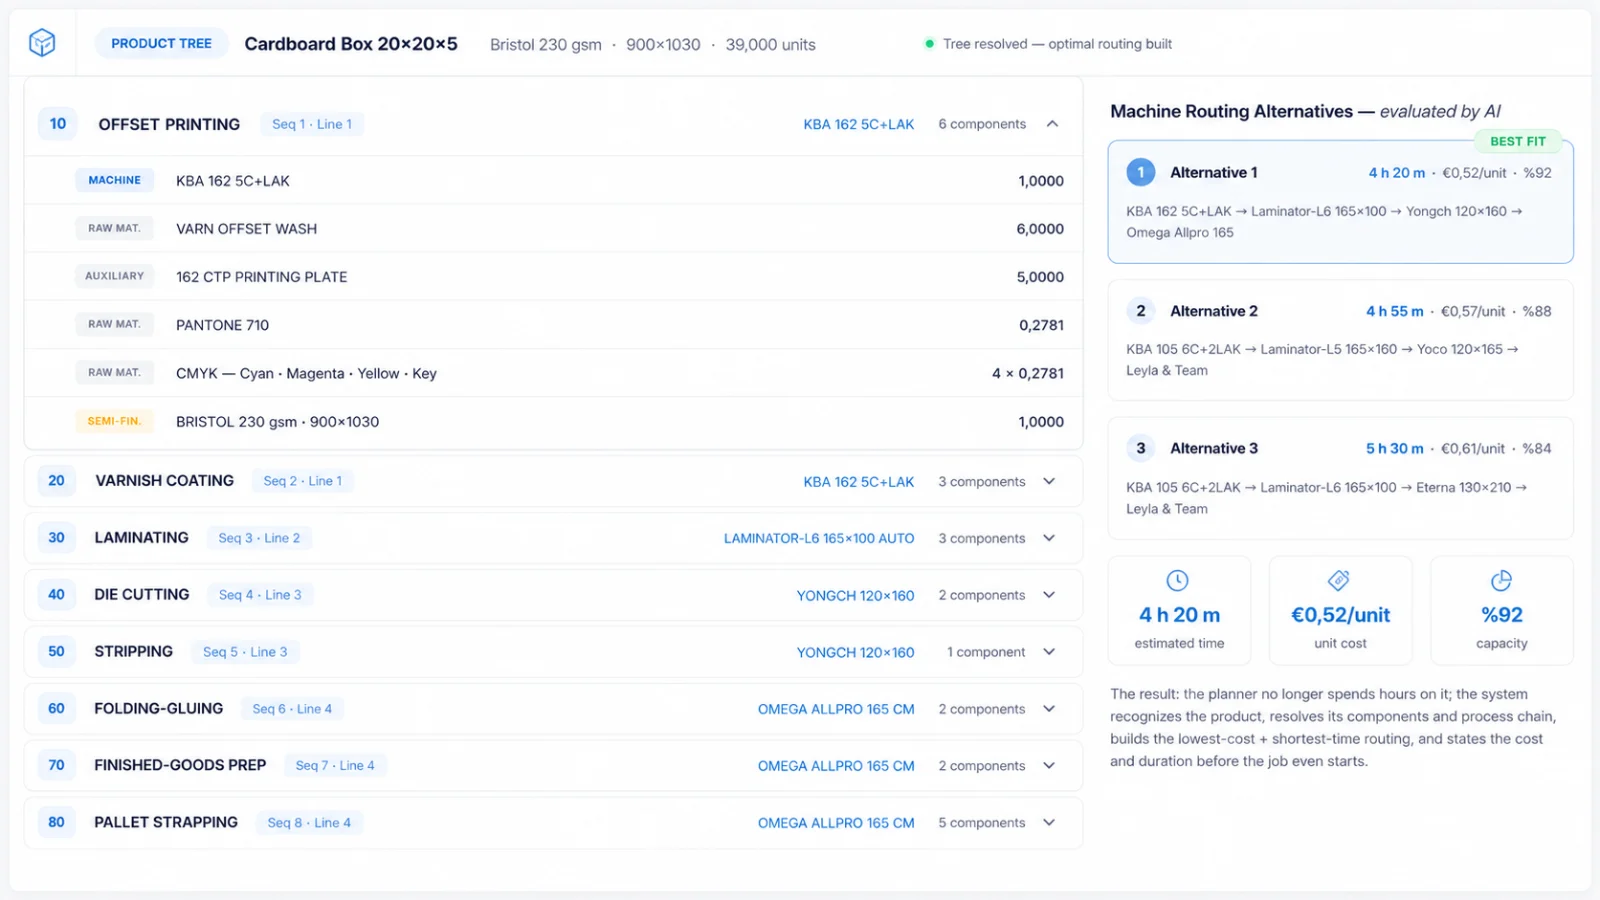Open Omega Allpro link in Pallet Strapping row
1600x900 pixels.
click(836, 823)
